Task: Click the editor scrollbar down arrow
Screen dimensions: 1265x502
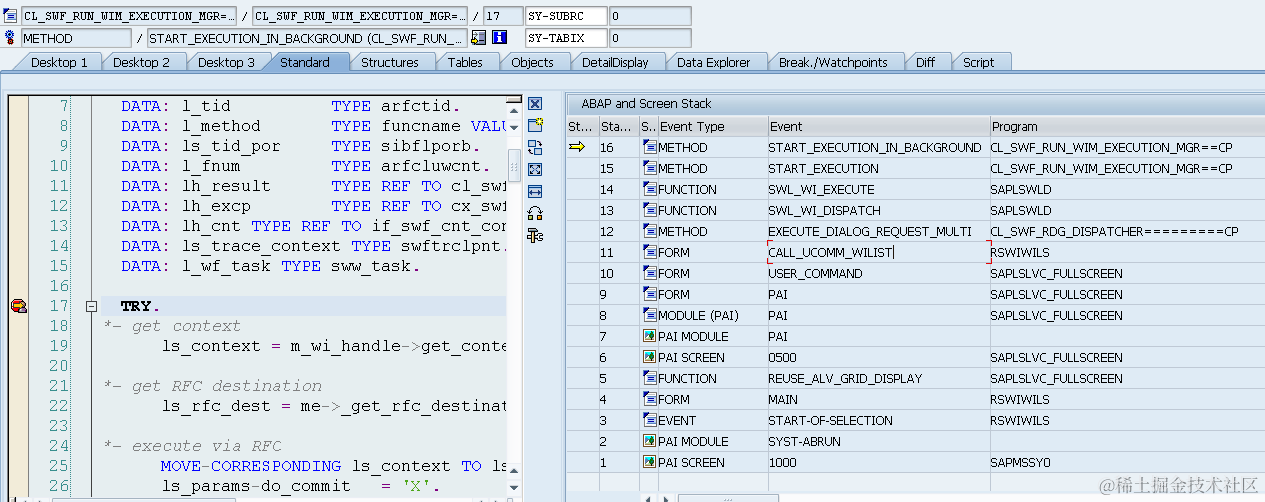Action: click(514, 487)
